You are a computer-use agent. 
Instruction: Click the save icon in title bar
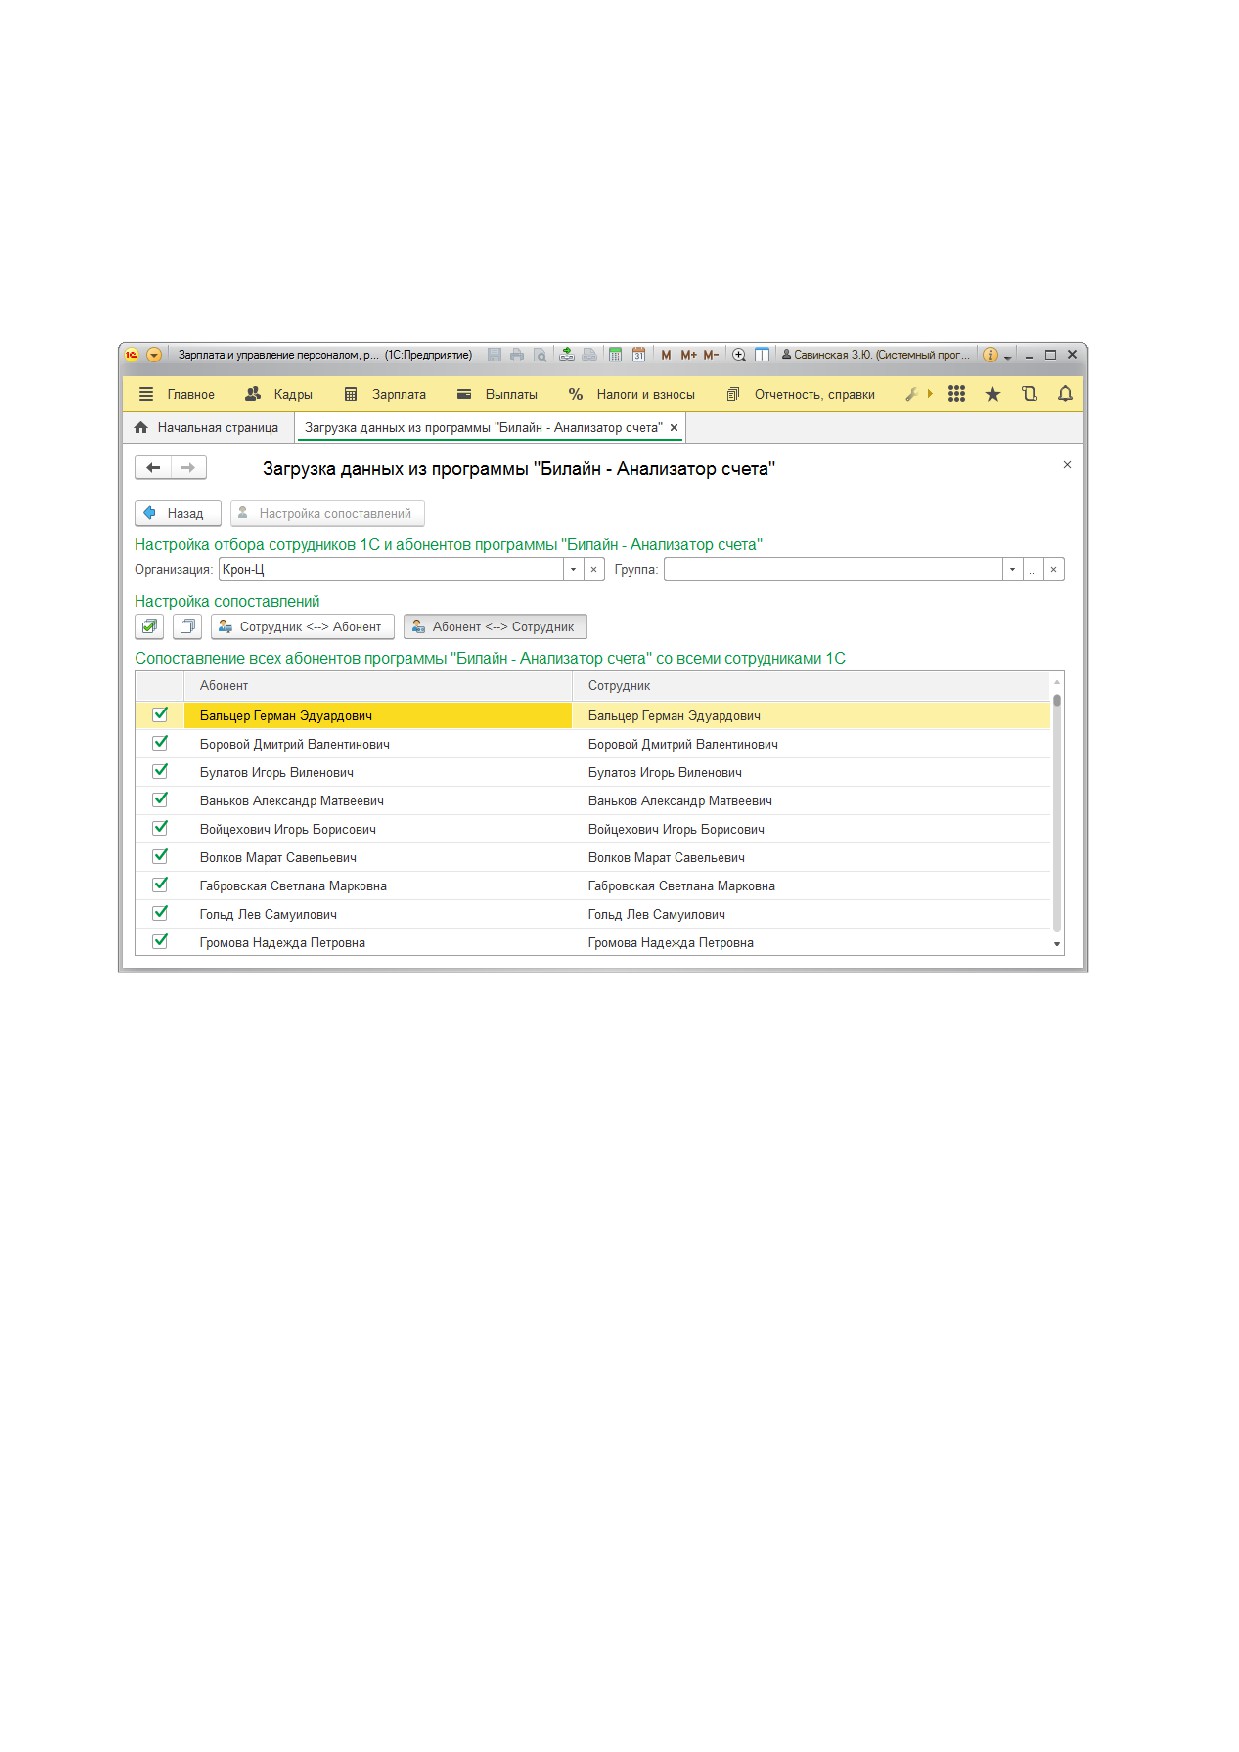pos(494,355)
